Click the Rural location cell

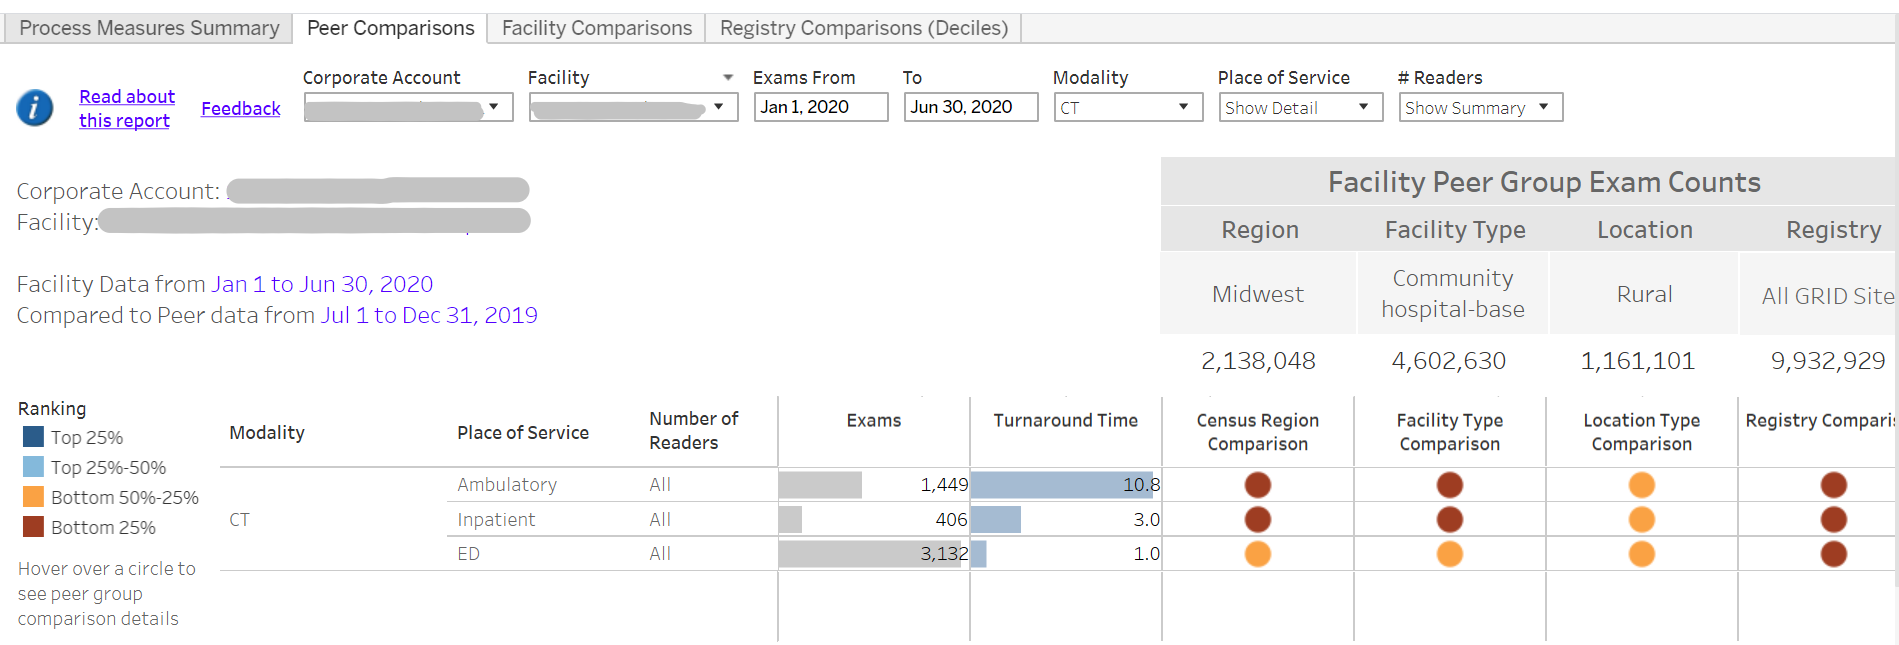pos(1644,294)
